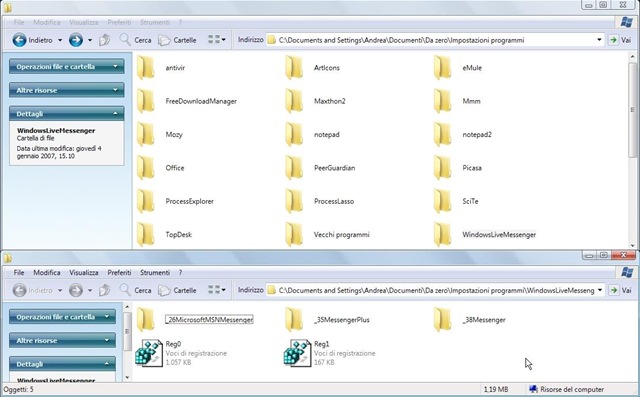Open Strumenti menu in bottom window
640x397 pixels.
click(x=155, y=273)
